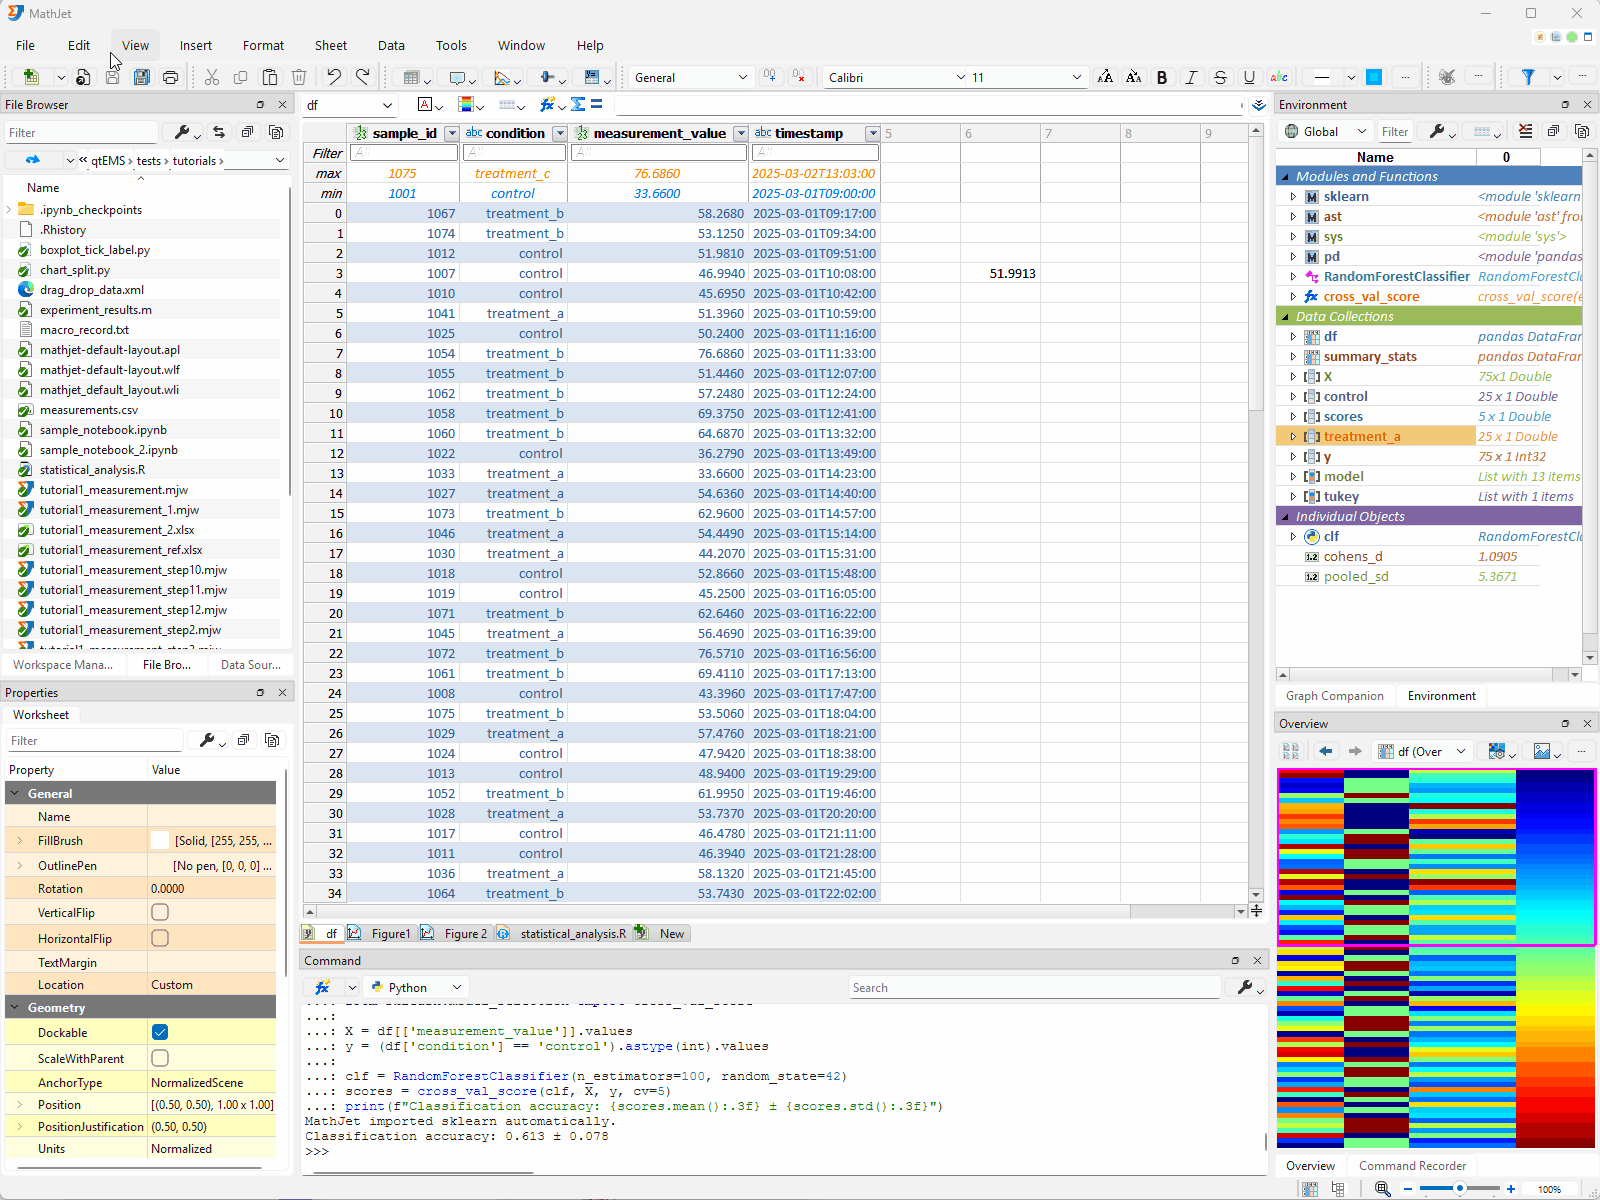Click the tutorials breadcrumb path segment
Image resolution: width=1600 pixels, height=1200 pixels.
coord(194,160)
